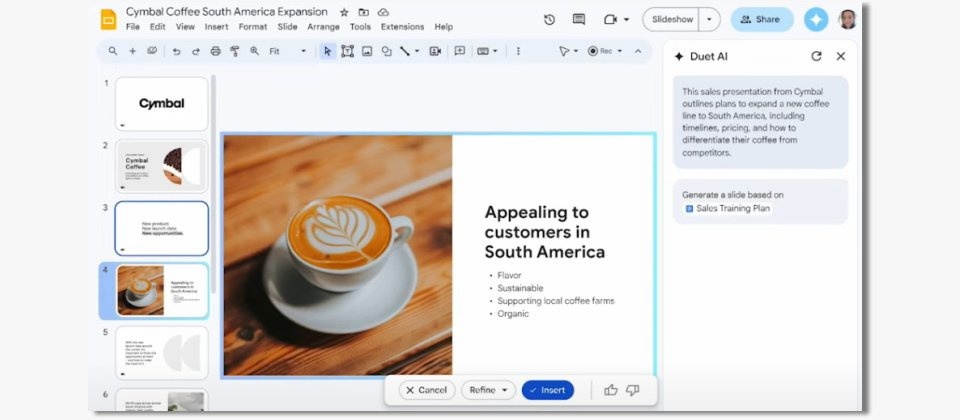Viewport: 960px width, 420px height.
Task: Select the text box tool
Action: coord(347,51)
